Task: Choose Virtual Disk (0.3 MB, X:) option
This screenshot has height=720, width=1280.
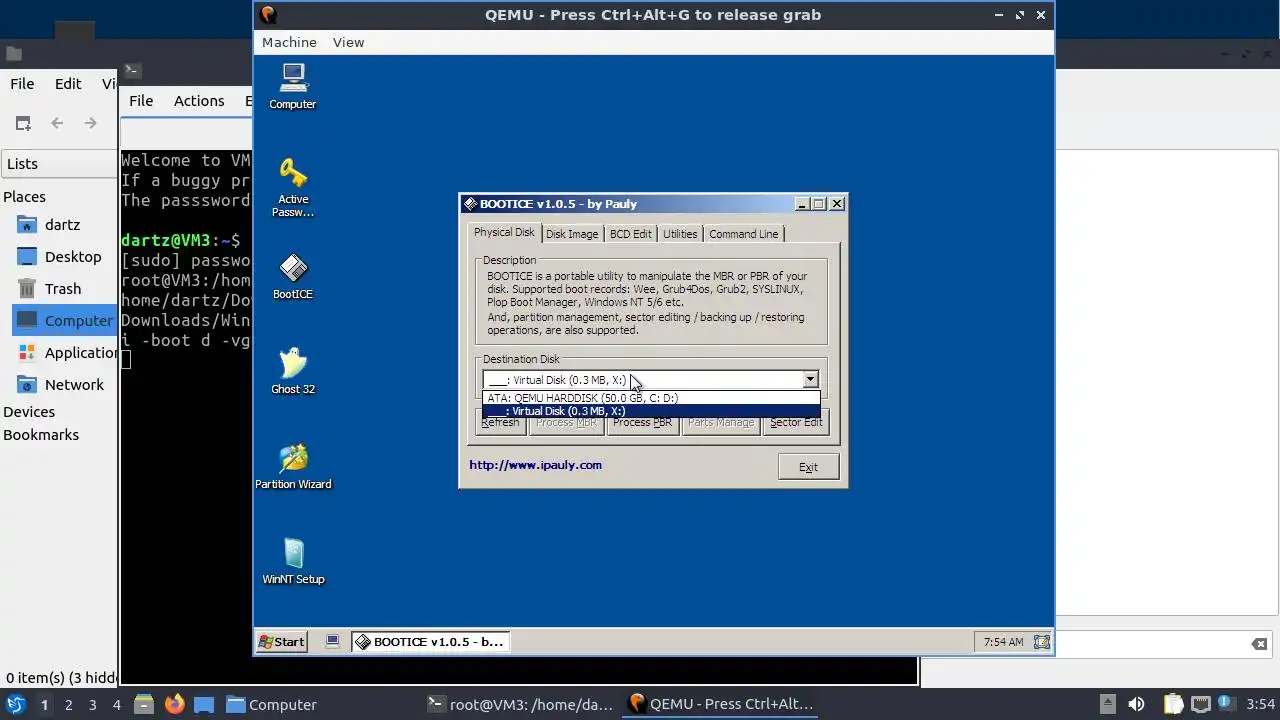Action: point(651,411)
